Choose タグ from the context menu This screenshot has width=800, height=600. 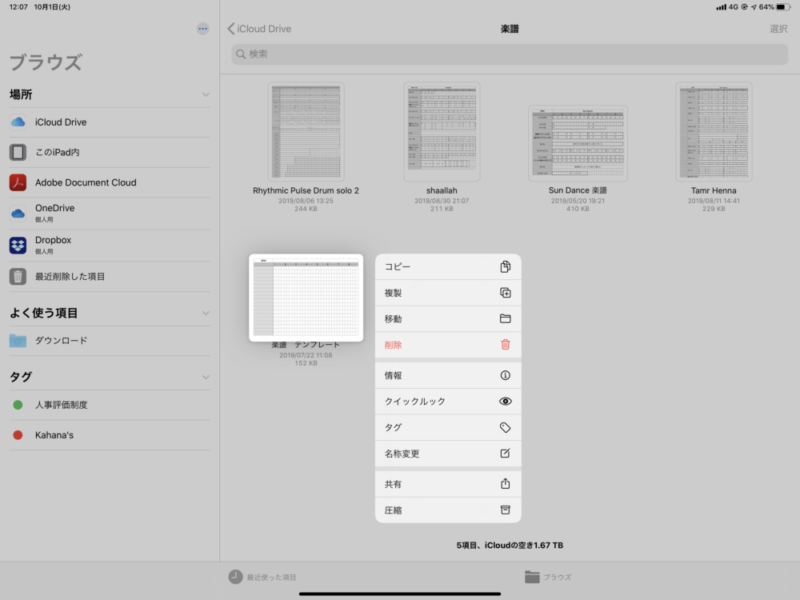(x=448, y=428)
